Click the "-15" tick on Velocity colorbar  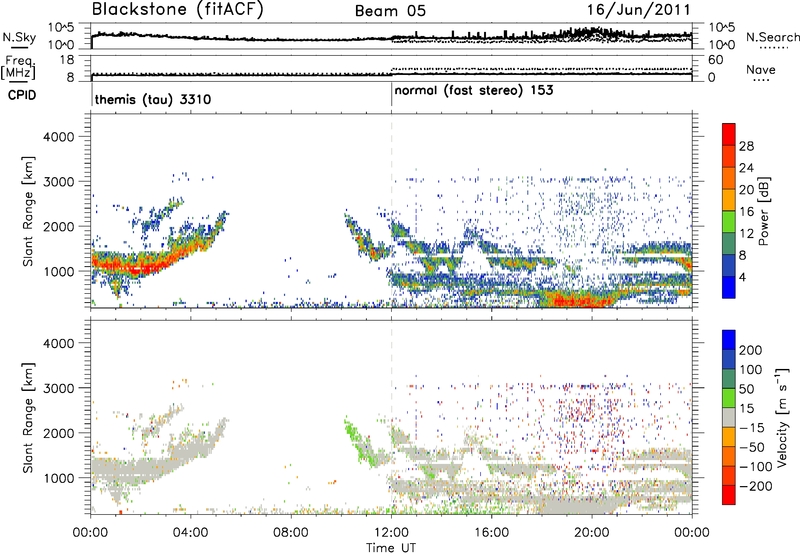(x=752, y=427)
